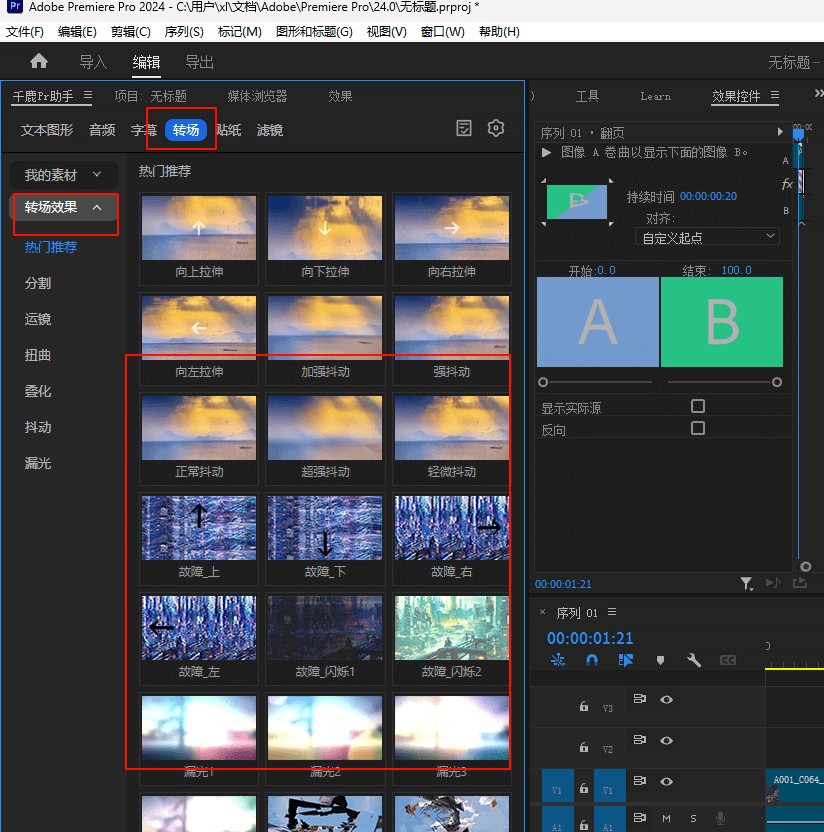
Task: Toggle the timeline Snap magnet icon
Action: [592, 660]
